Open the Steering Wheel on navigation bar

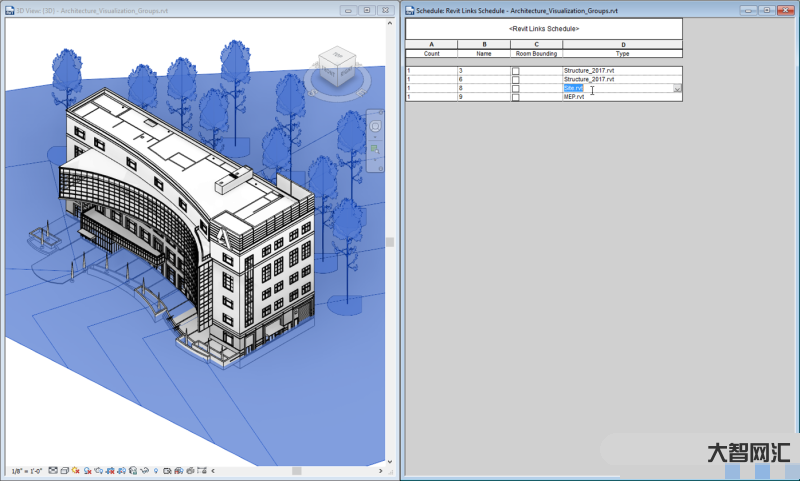pyautogui.click(x=375, y=127)
